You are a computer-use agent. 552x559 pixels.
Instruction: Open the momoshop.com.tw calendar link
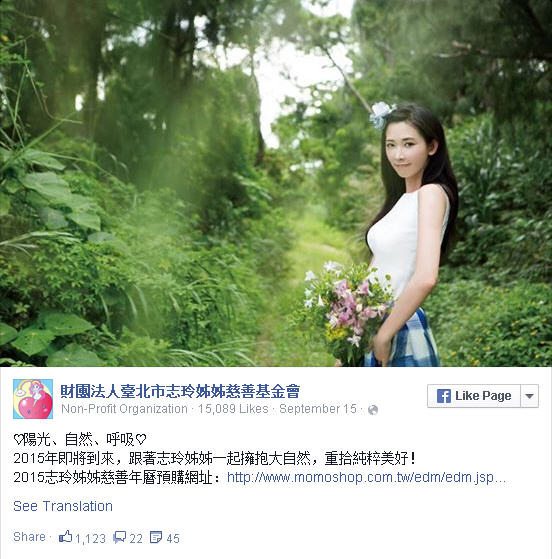pyautogui.click(x=366, y=477)
